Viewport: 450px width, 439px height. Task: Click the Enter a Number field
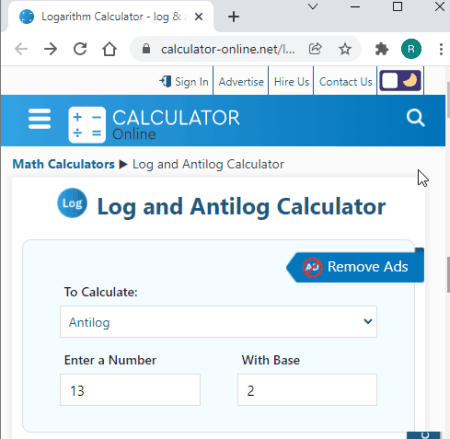click(130, 390)
